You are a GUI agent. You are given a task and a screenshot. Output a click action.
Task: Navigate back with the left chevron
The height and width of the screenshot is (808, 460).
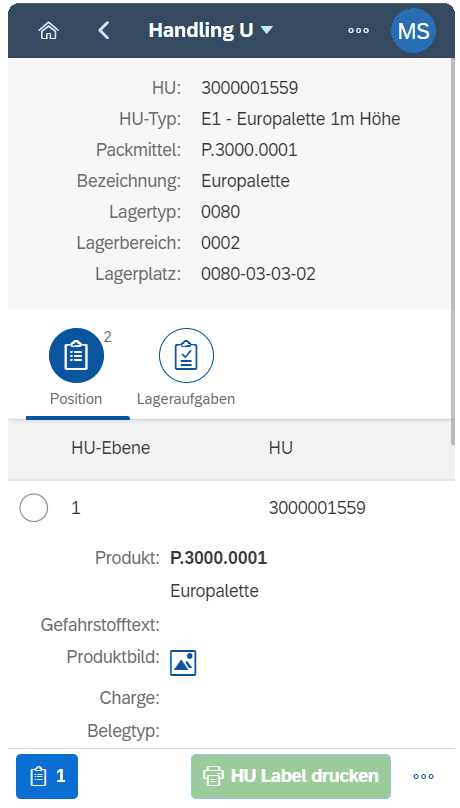104,30
